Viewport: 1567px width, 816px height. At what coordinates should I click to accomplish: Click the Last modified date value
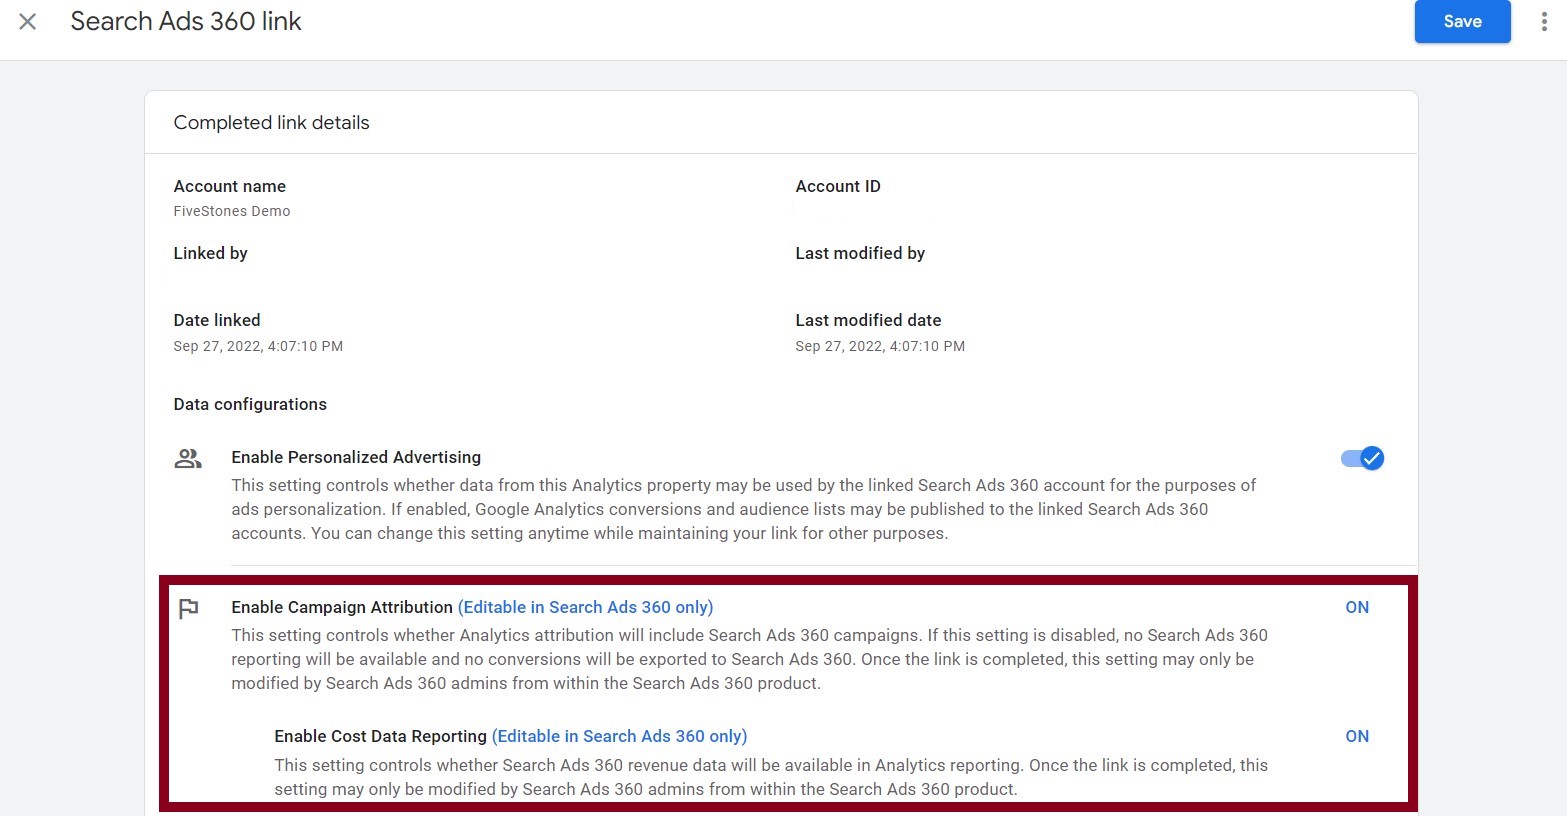click(x=880, y=346)
